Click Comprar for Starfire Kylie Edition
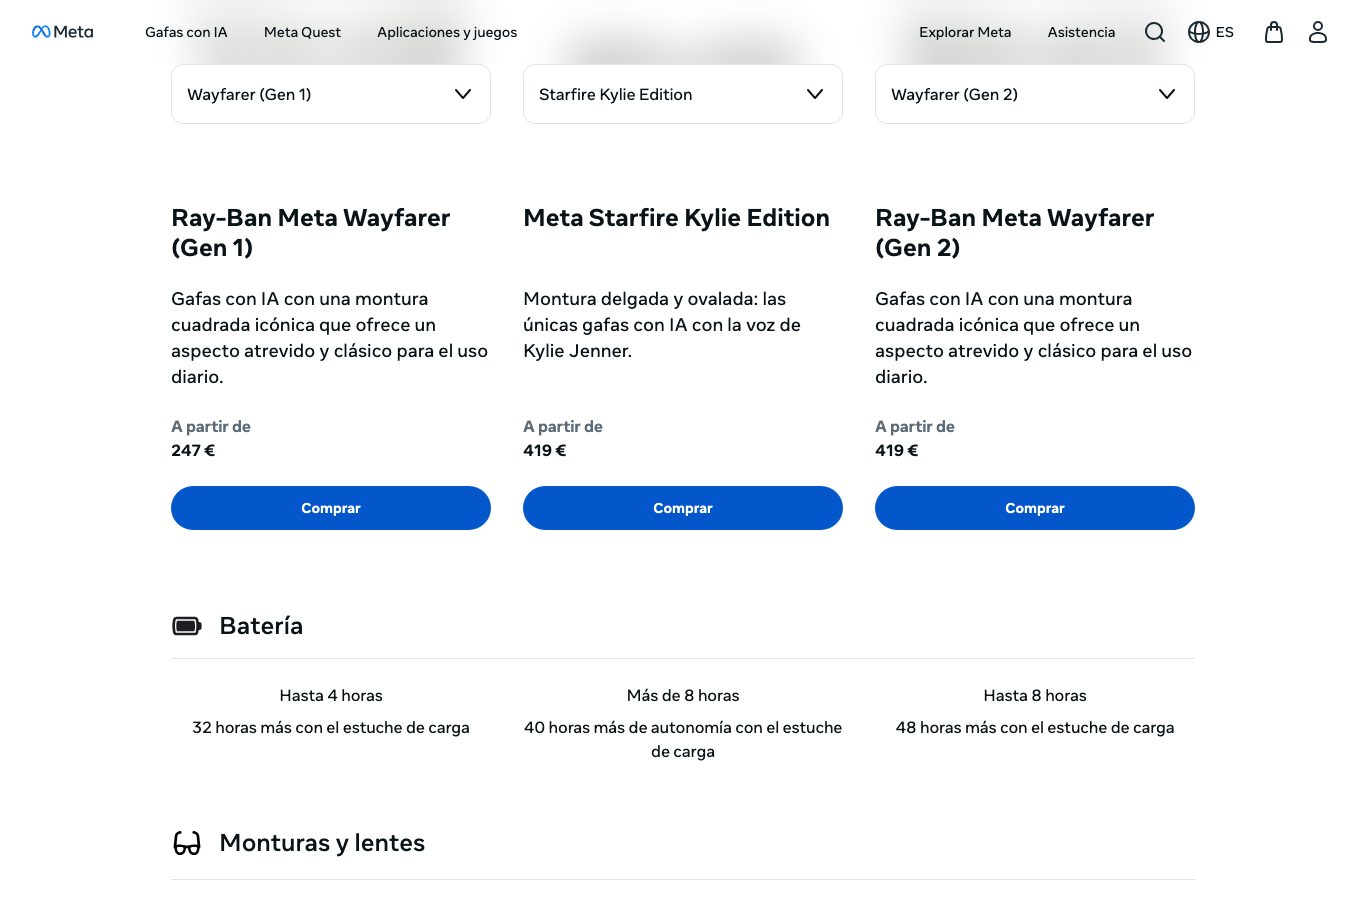 (683, 508)
